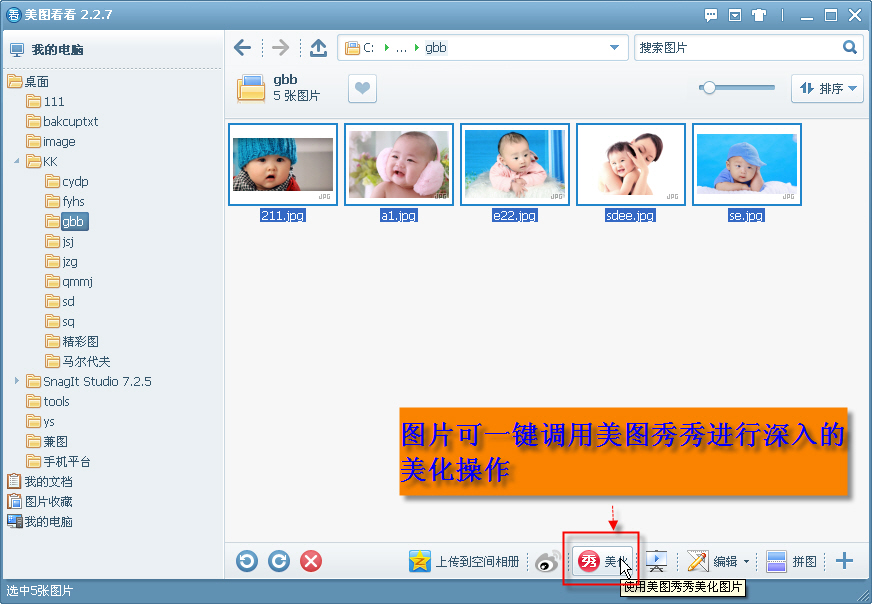This screenshot has width=872, height=604.
Task: Click the magnifier search icon
Action: pos(850,47)
